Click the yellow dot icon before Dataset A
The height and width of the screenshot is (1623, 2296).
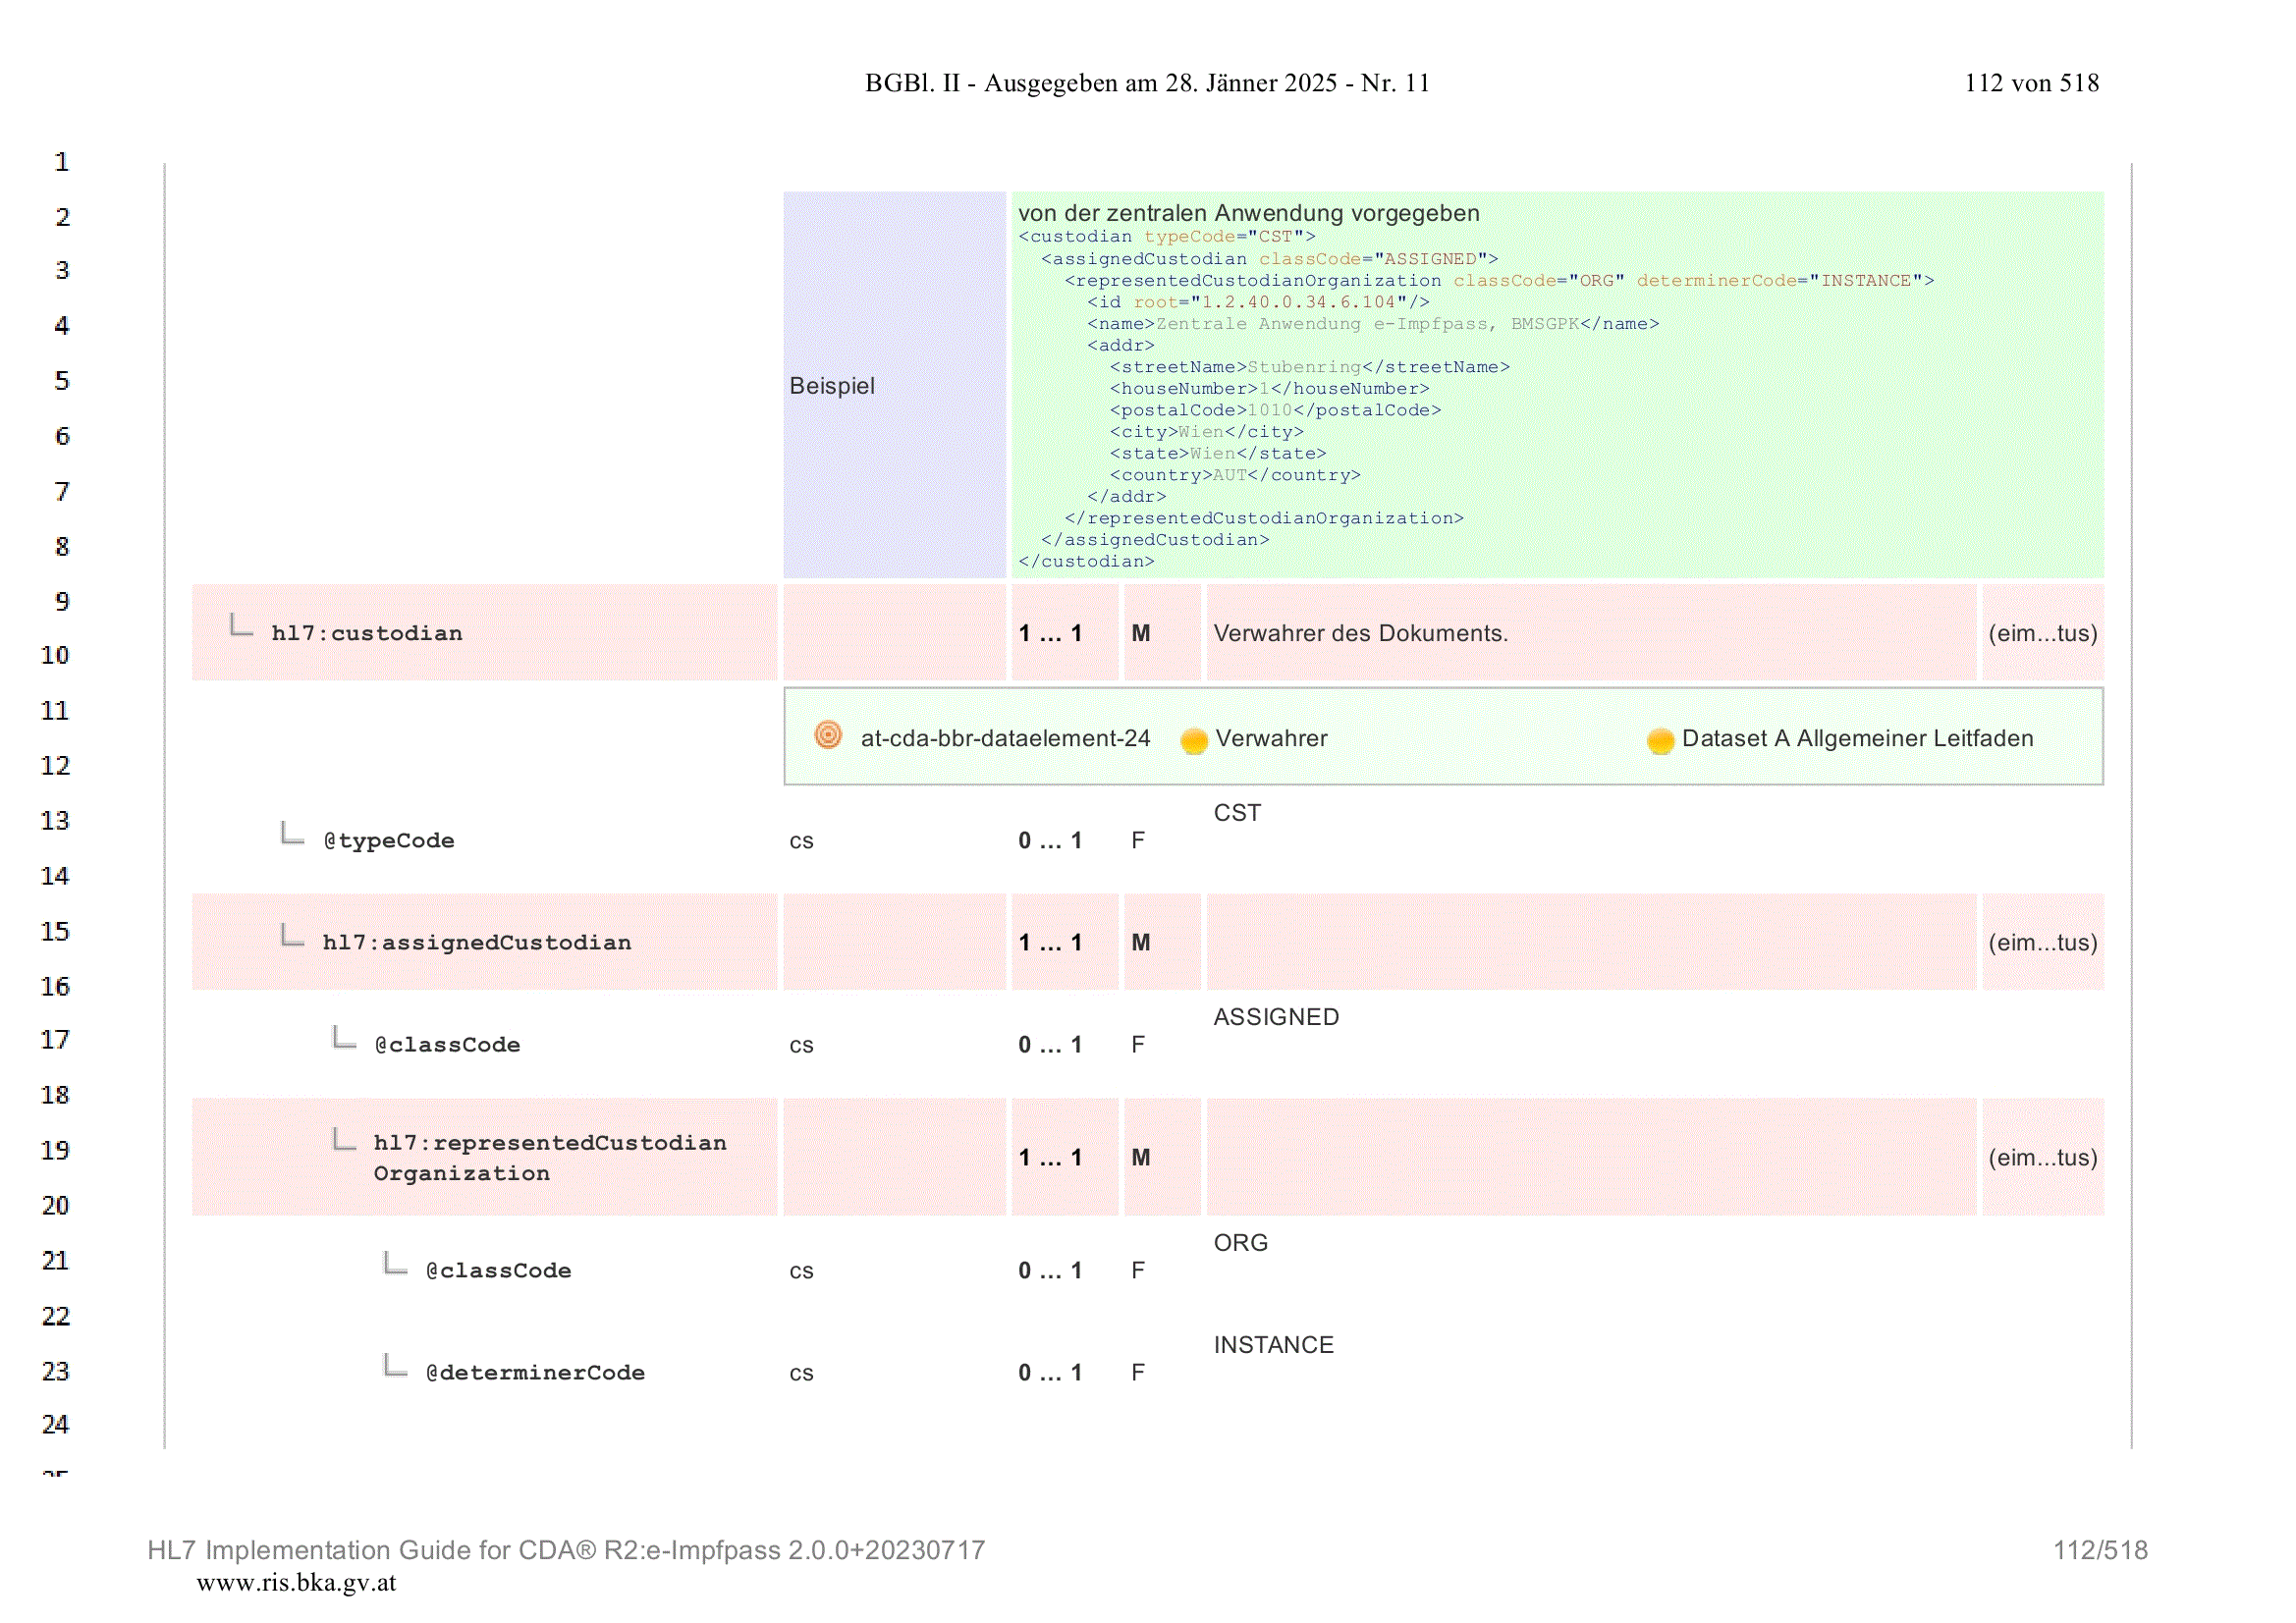pyautogui.click(x=1660, y=740)
